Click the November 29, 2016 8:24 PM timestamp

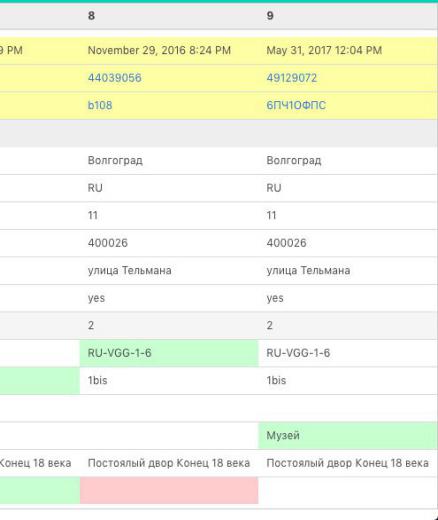(159, 50)
